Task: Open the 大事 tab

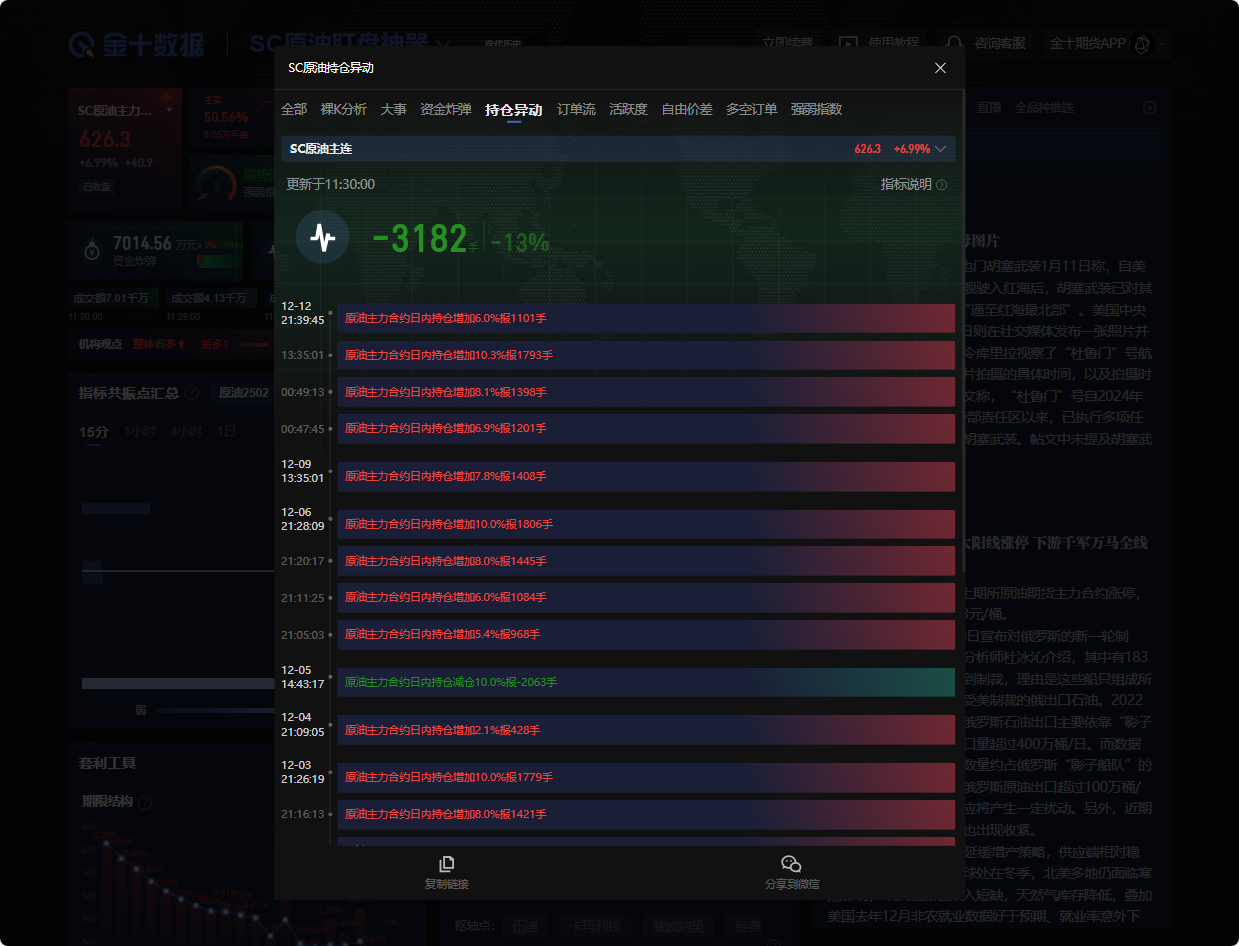Action: (x=393, y=109)
